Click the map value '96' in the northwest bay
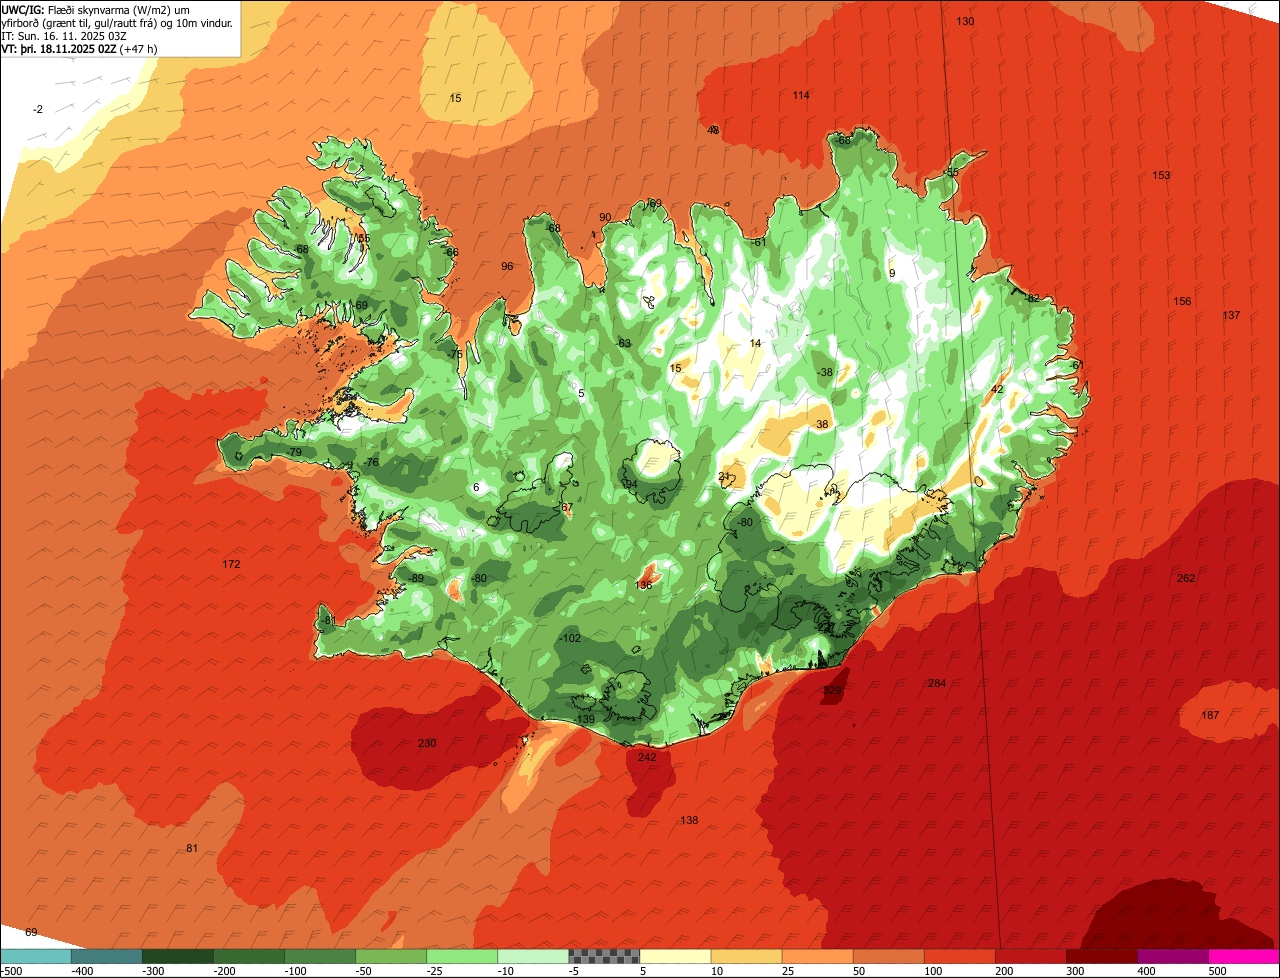The width and height of the screenshot is (1280, 978). point(507,266)
